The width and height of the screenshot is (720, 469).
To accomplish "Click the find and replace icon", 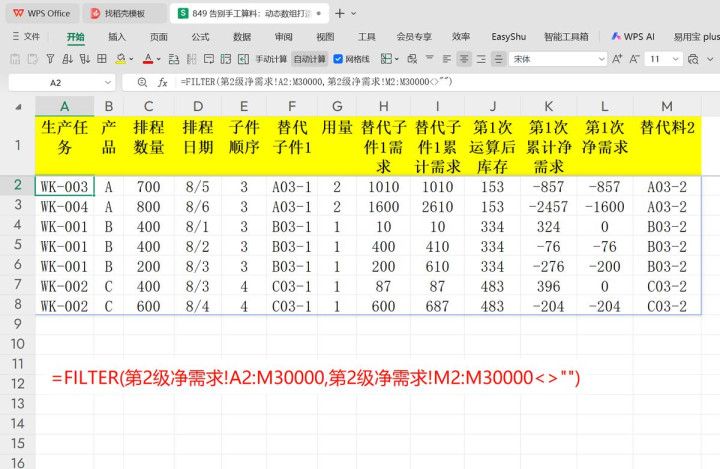I will click(x=174, y=59).
